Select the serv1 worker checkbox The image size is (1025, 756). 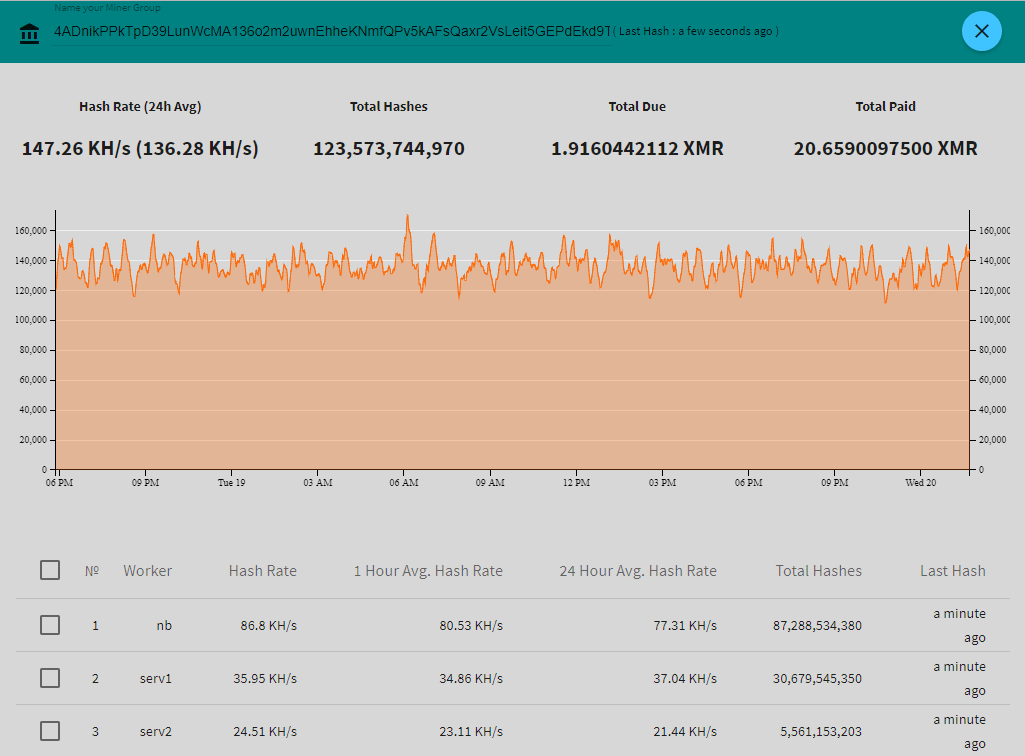50,678
